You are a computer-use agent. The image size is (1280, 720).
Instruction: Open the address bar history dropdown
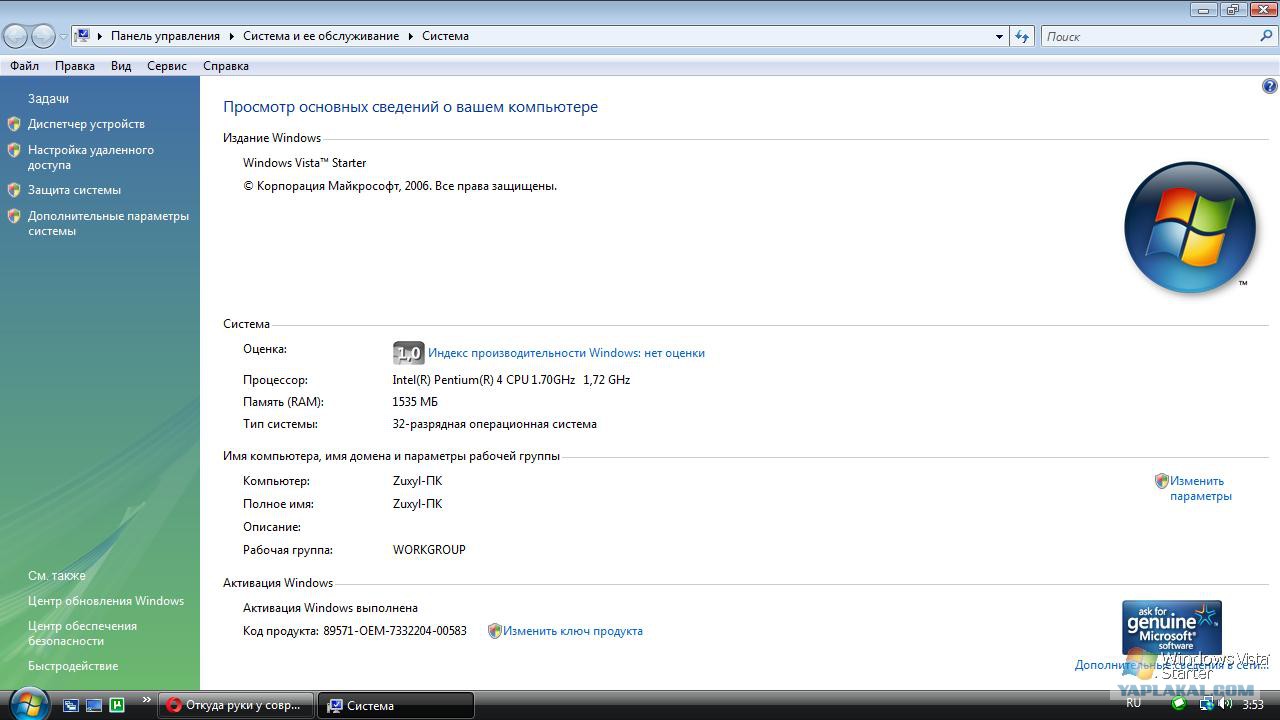(999, 37)
